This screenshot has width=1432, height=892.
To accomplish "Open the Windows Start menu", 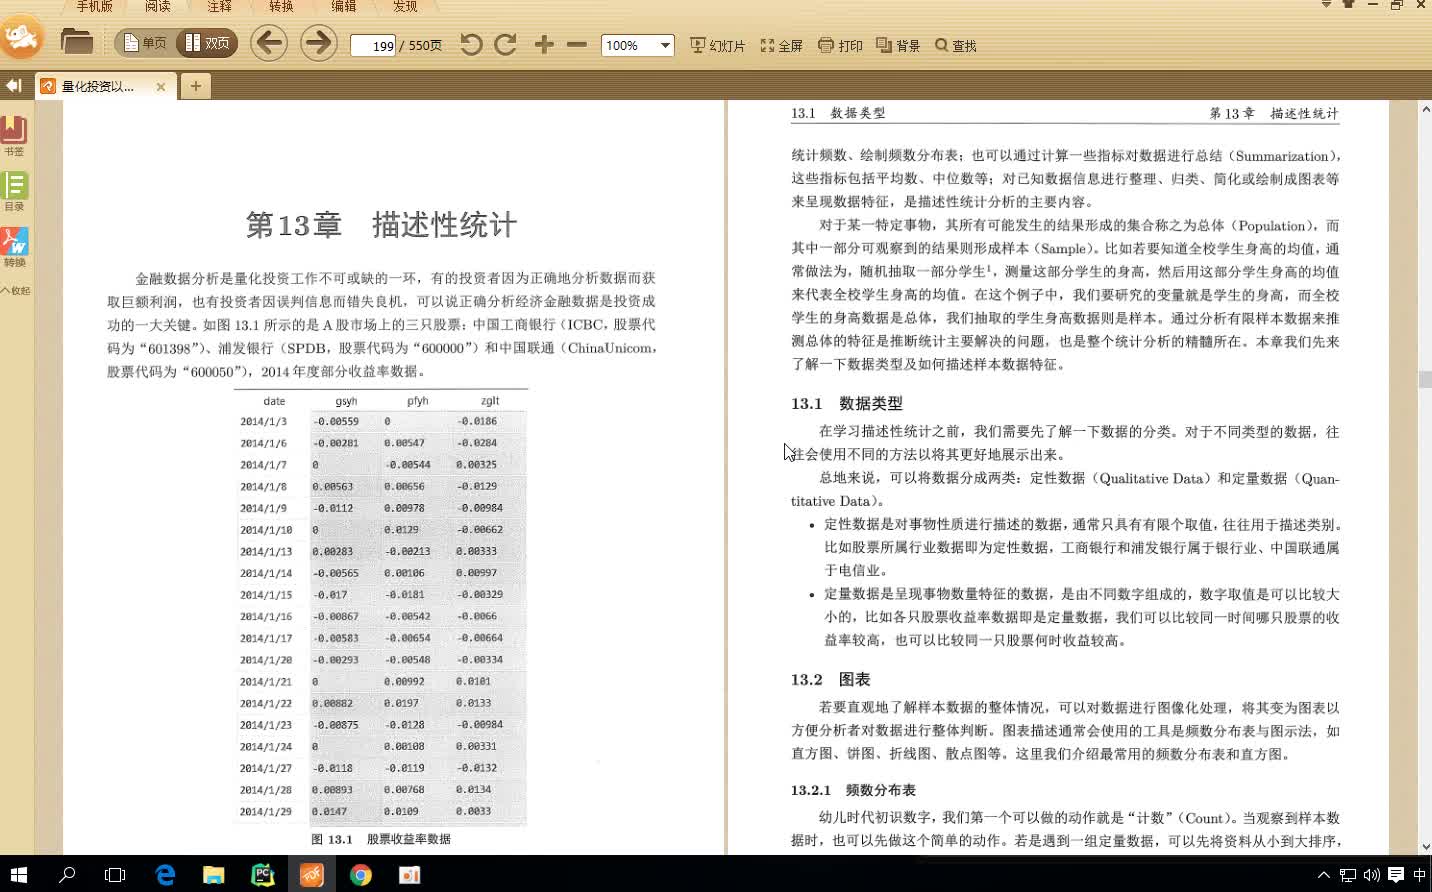I will [18, 875].
